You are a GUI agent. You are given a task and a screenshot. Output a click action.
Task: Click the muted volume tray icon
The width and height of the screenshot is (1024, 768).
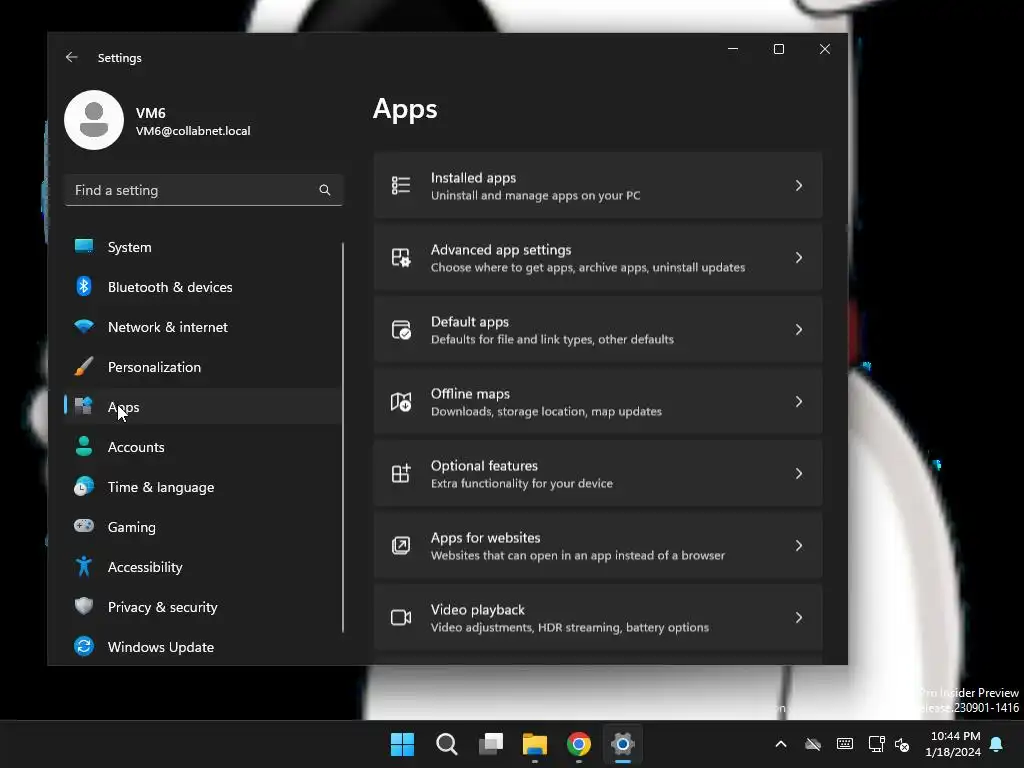pos(903,744)
